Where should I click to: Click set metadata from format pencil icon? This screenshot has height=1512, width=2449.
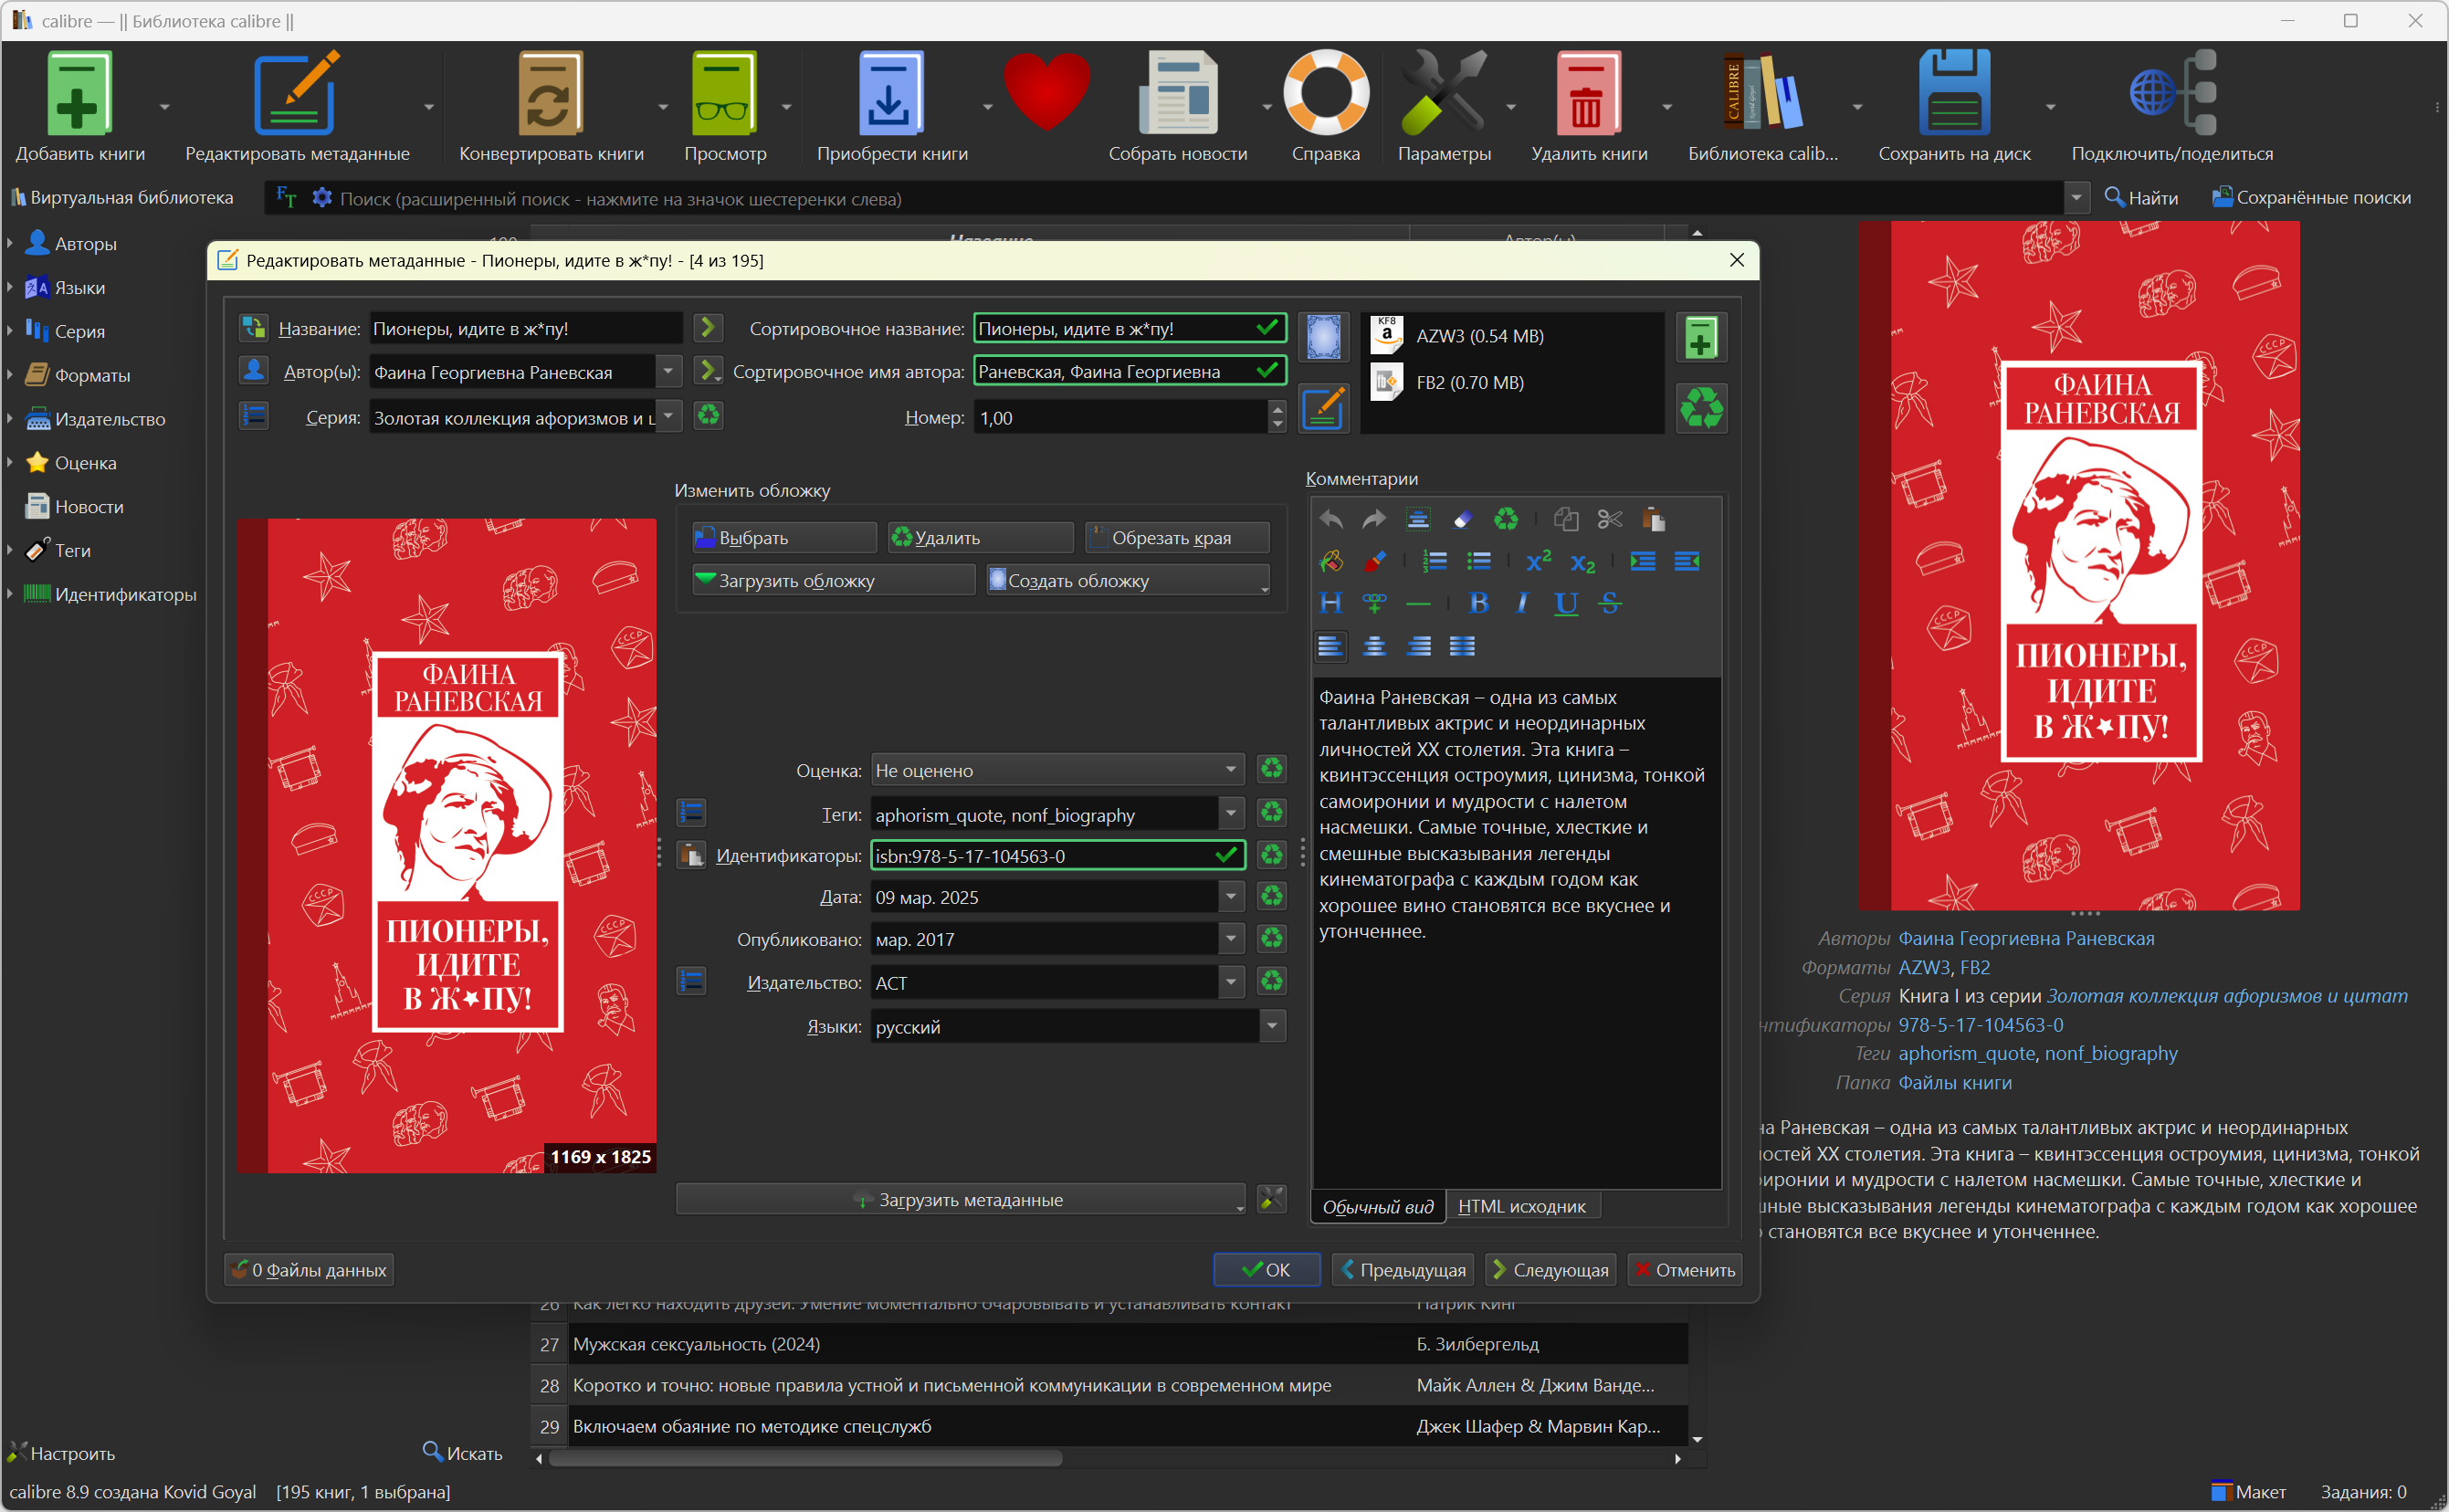(x=1323, y=408)
